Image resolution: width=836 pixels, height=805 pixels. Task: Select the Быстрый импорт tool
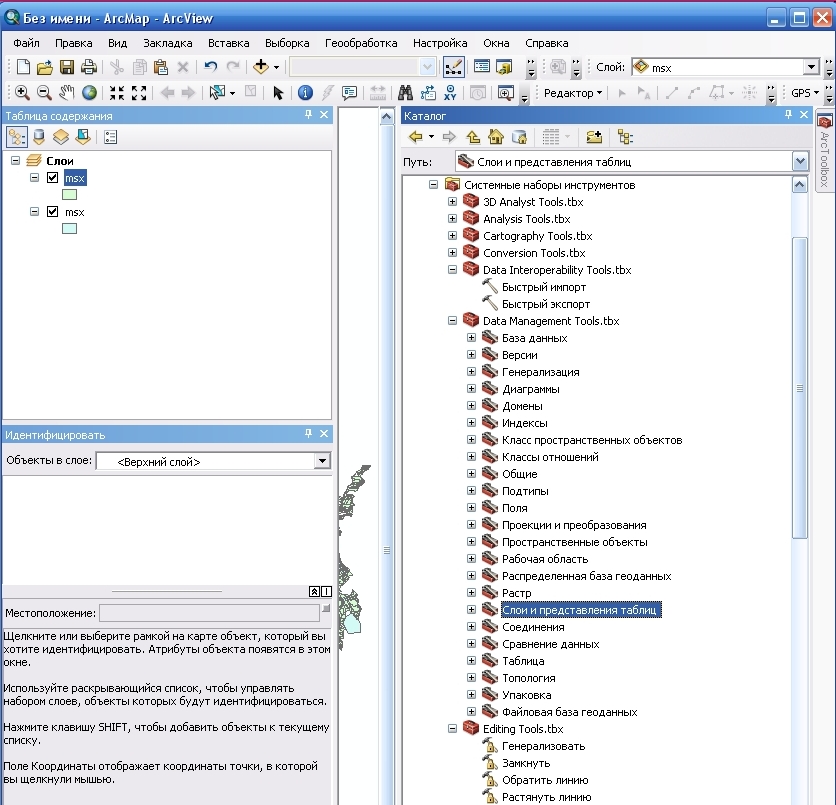point(545,287)
